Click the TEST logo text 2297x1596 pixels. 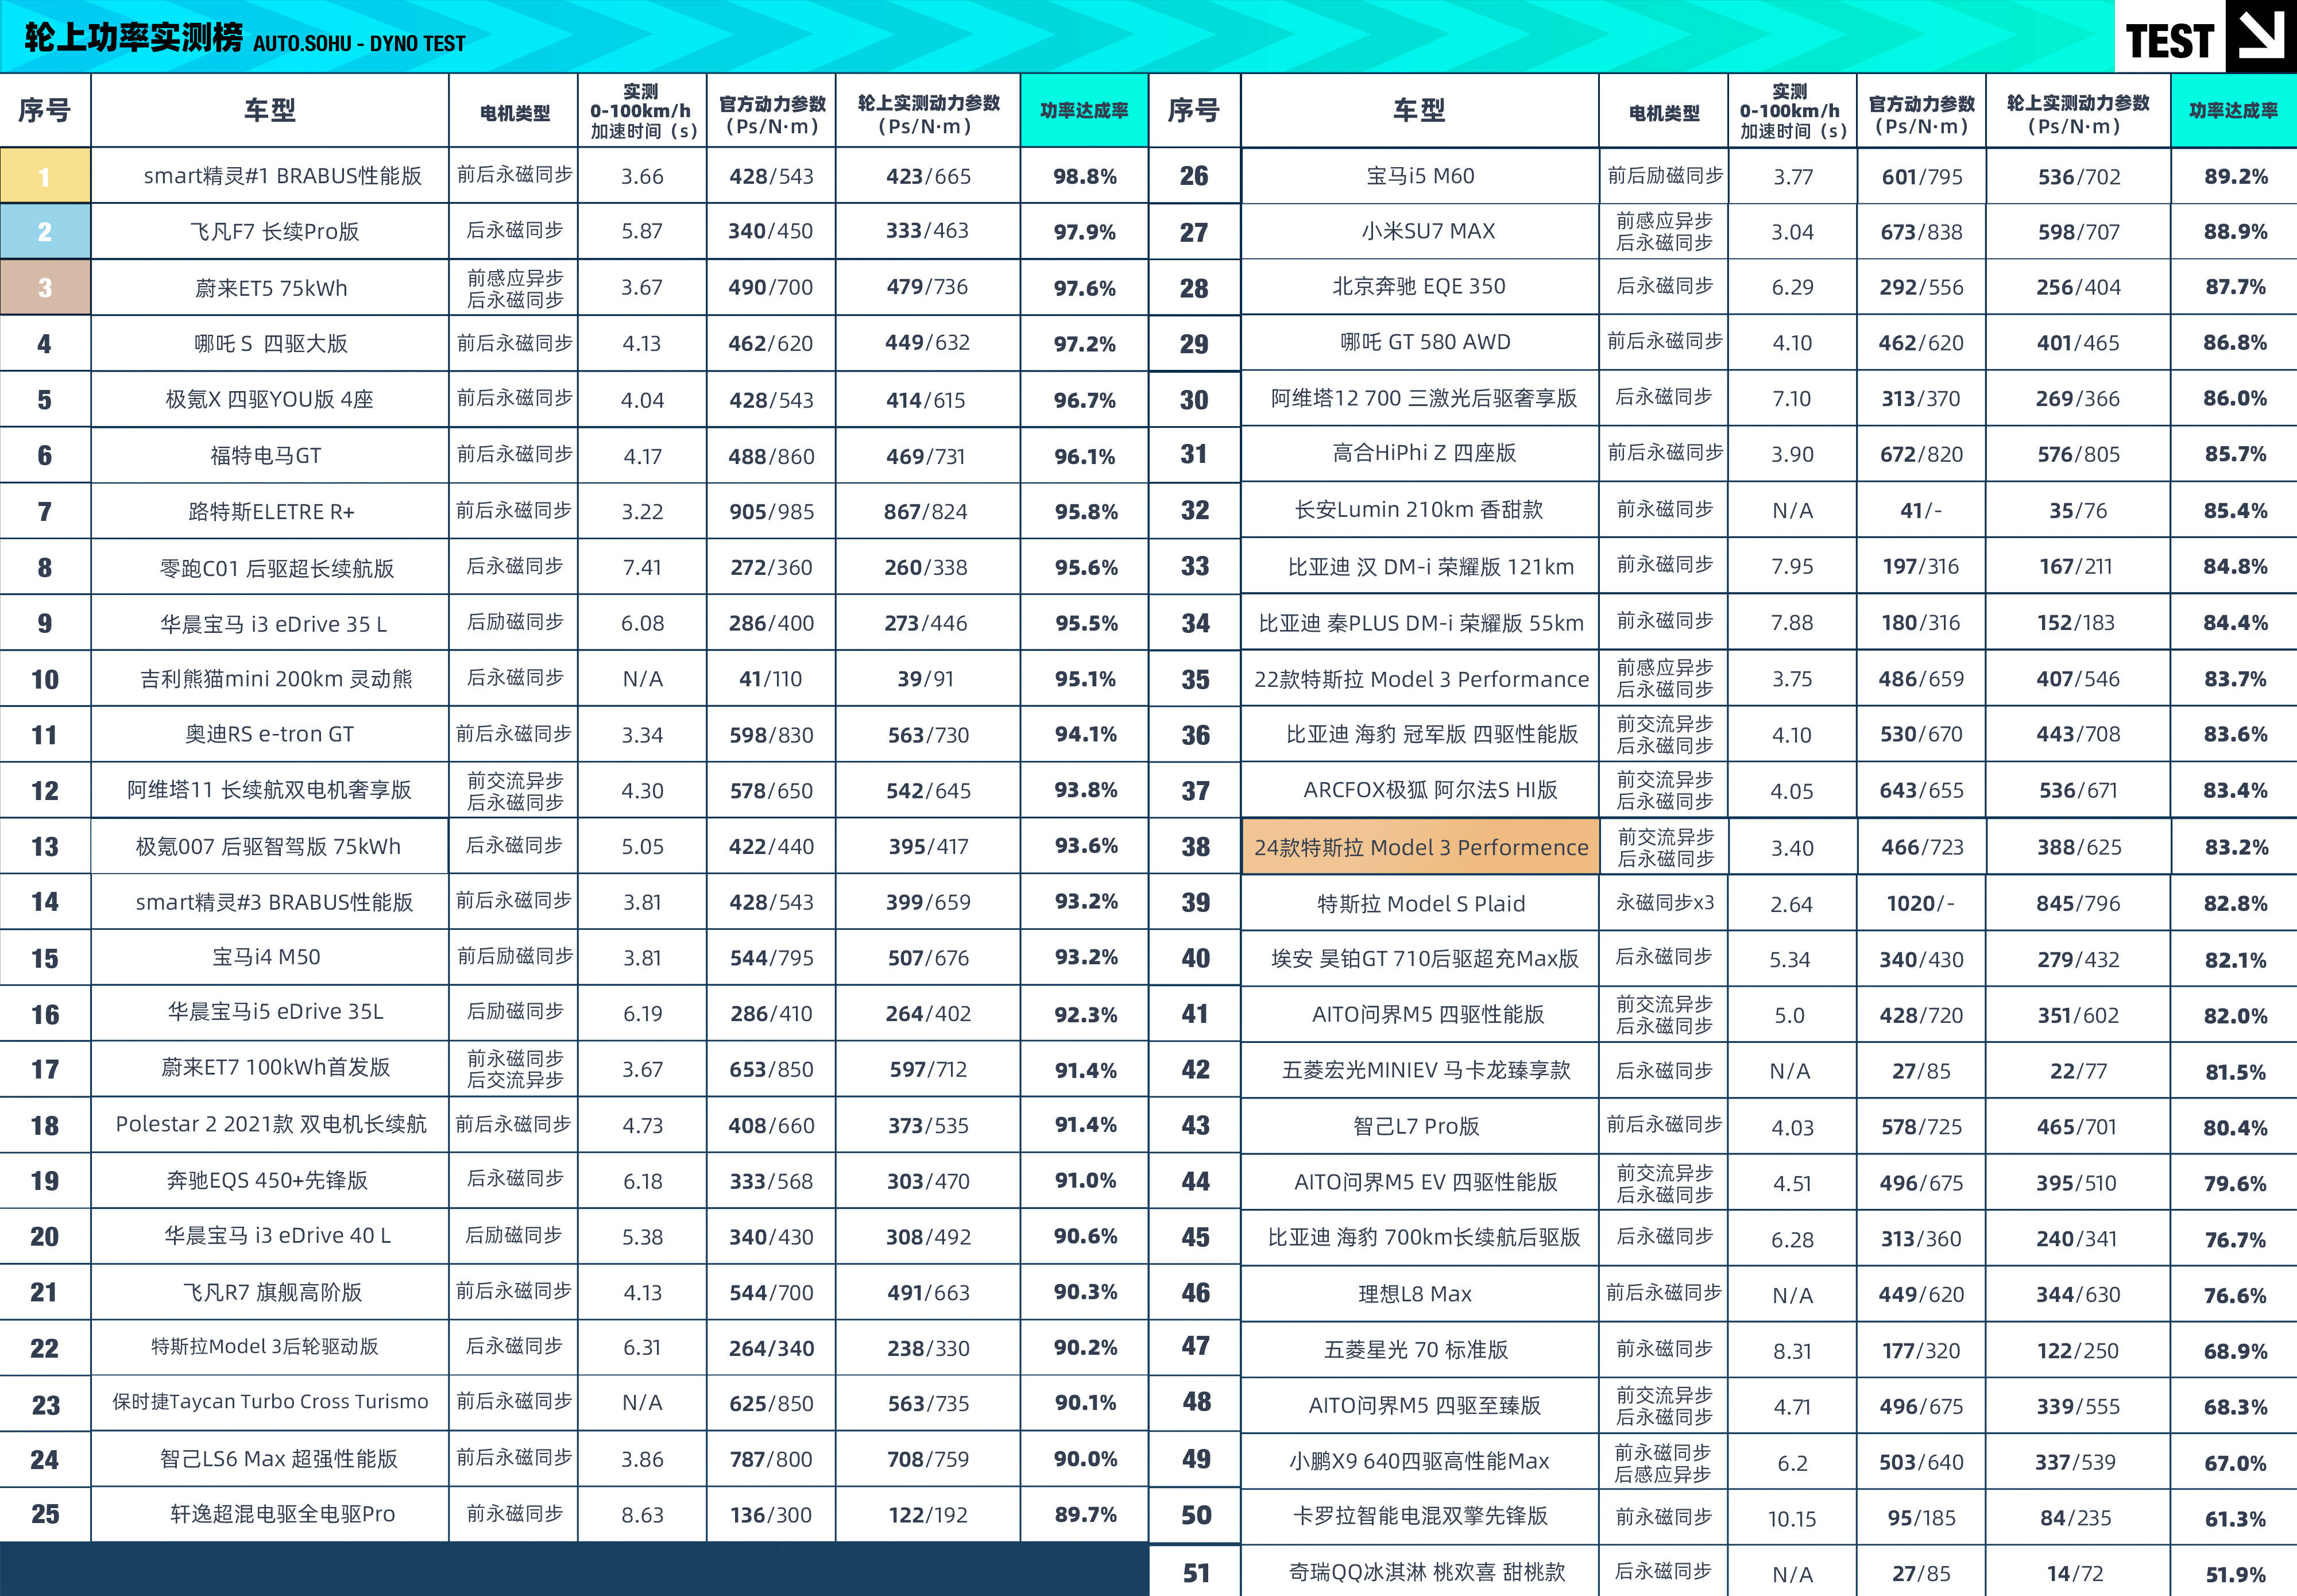coord(2169,41)
